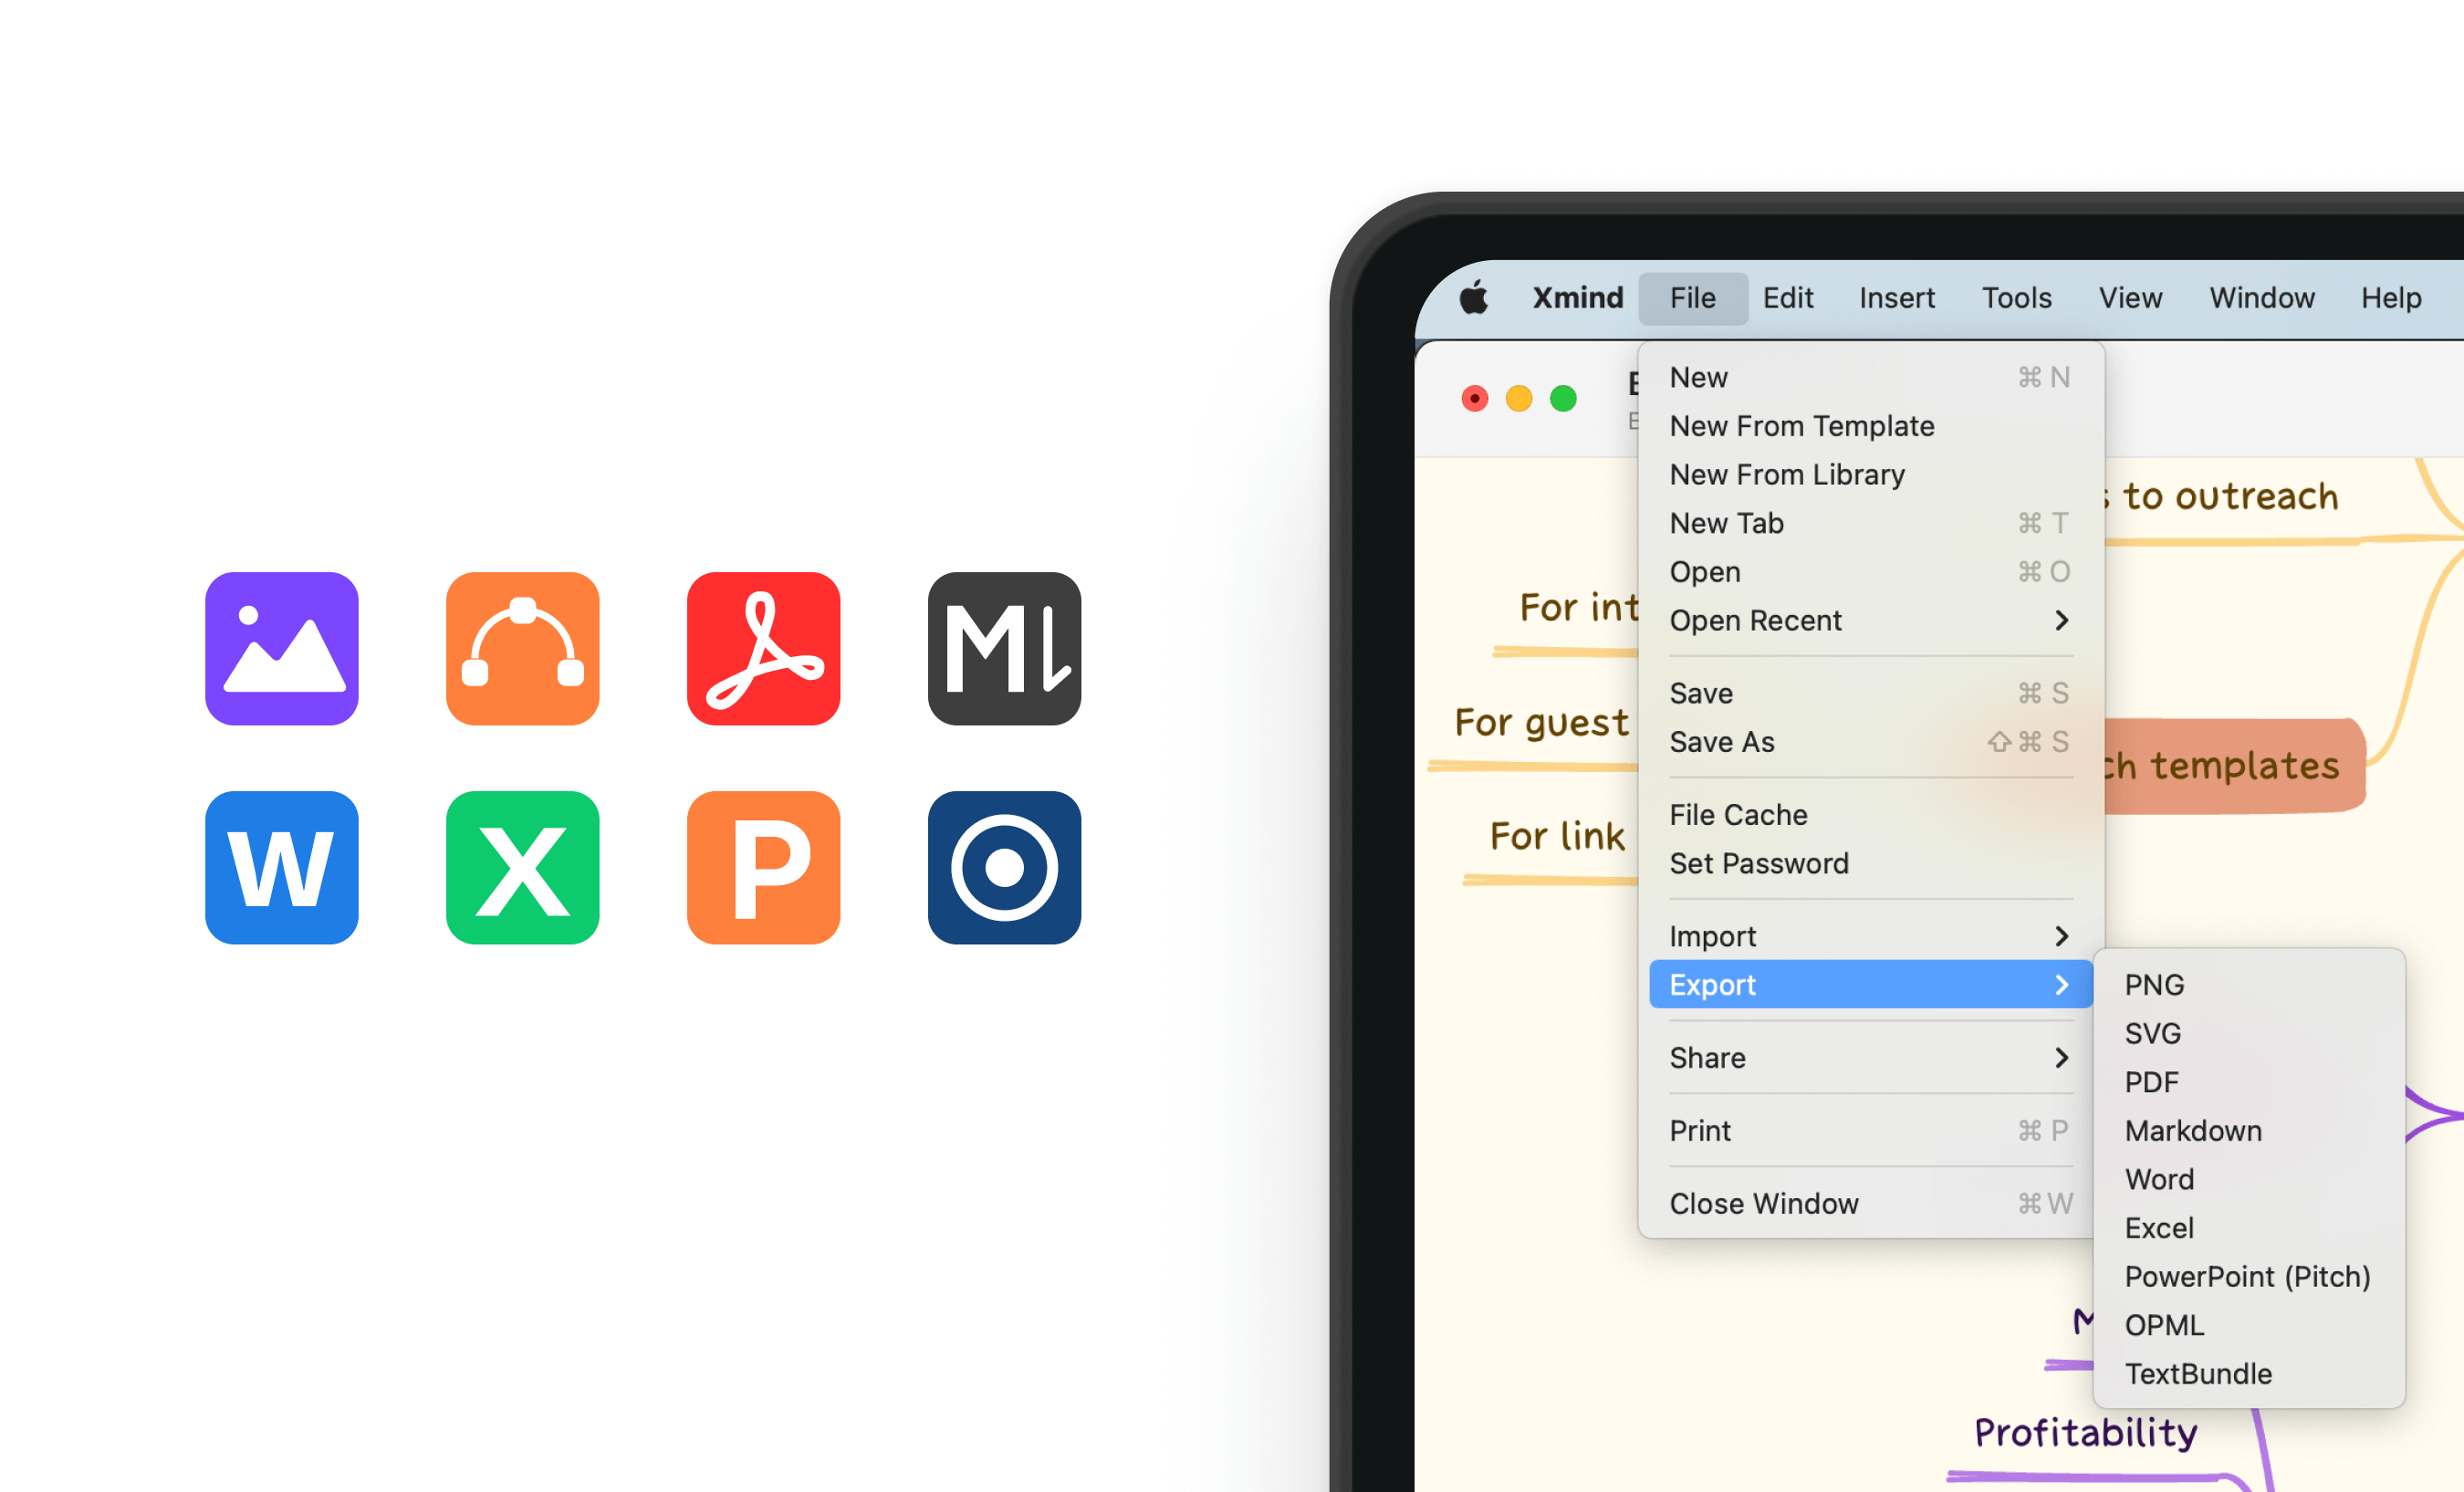Export as PowerPoint (Pitch)
This screenshot has height=1492, width=2464.
pyautogui.click(x=2249, y=1277)
